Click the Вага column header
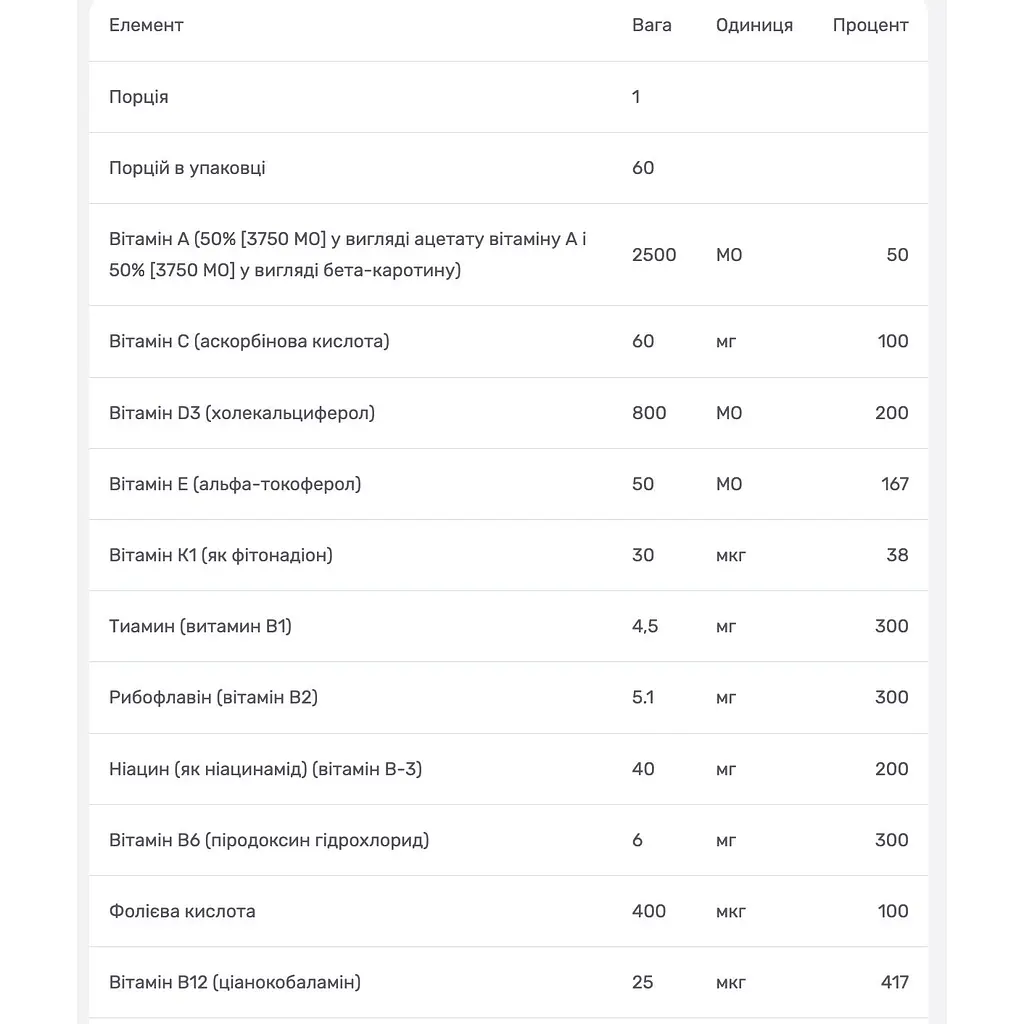Viewport: 1024px width, 1024px height. point(651,25)
